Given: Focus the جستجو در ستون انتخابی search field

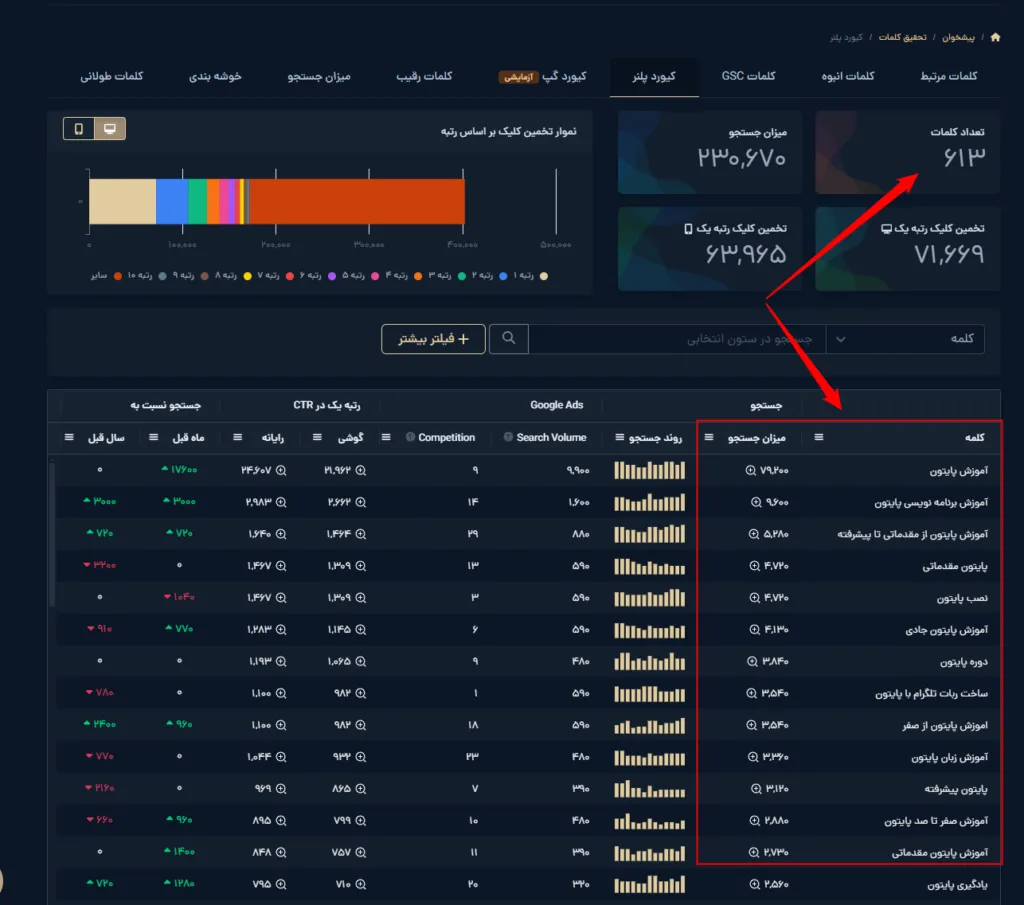Looking at the screenshot, I should pyautogui.click(x=677, y=339).
